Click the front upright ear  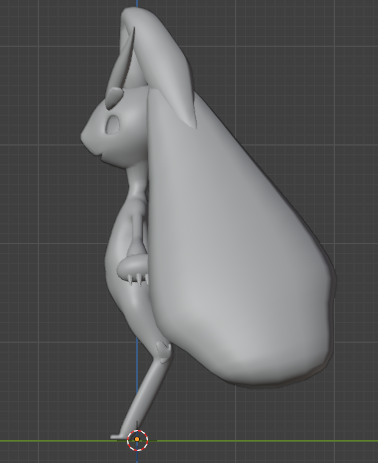[x=123, y=63]
